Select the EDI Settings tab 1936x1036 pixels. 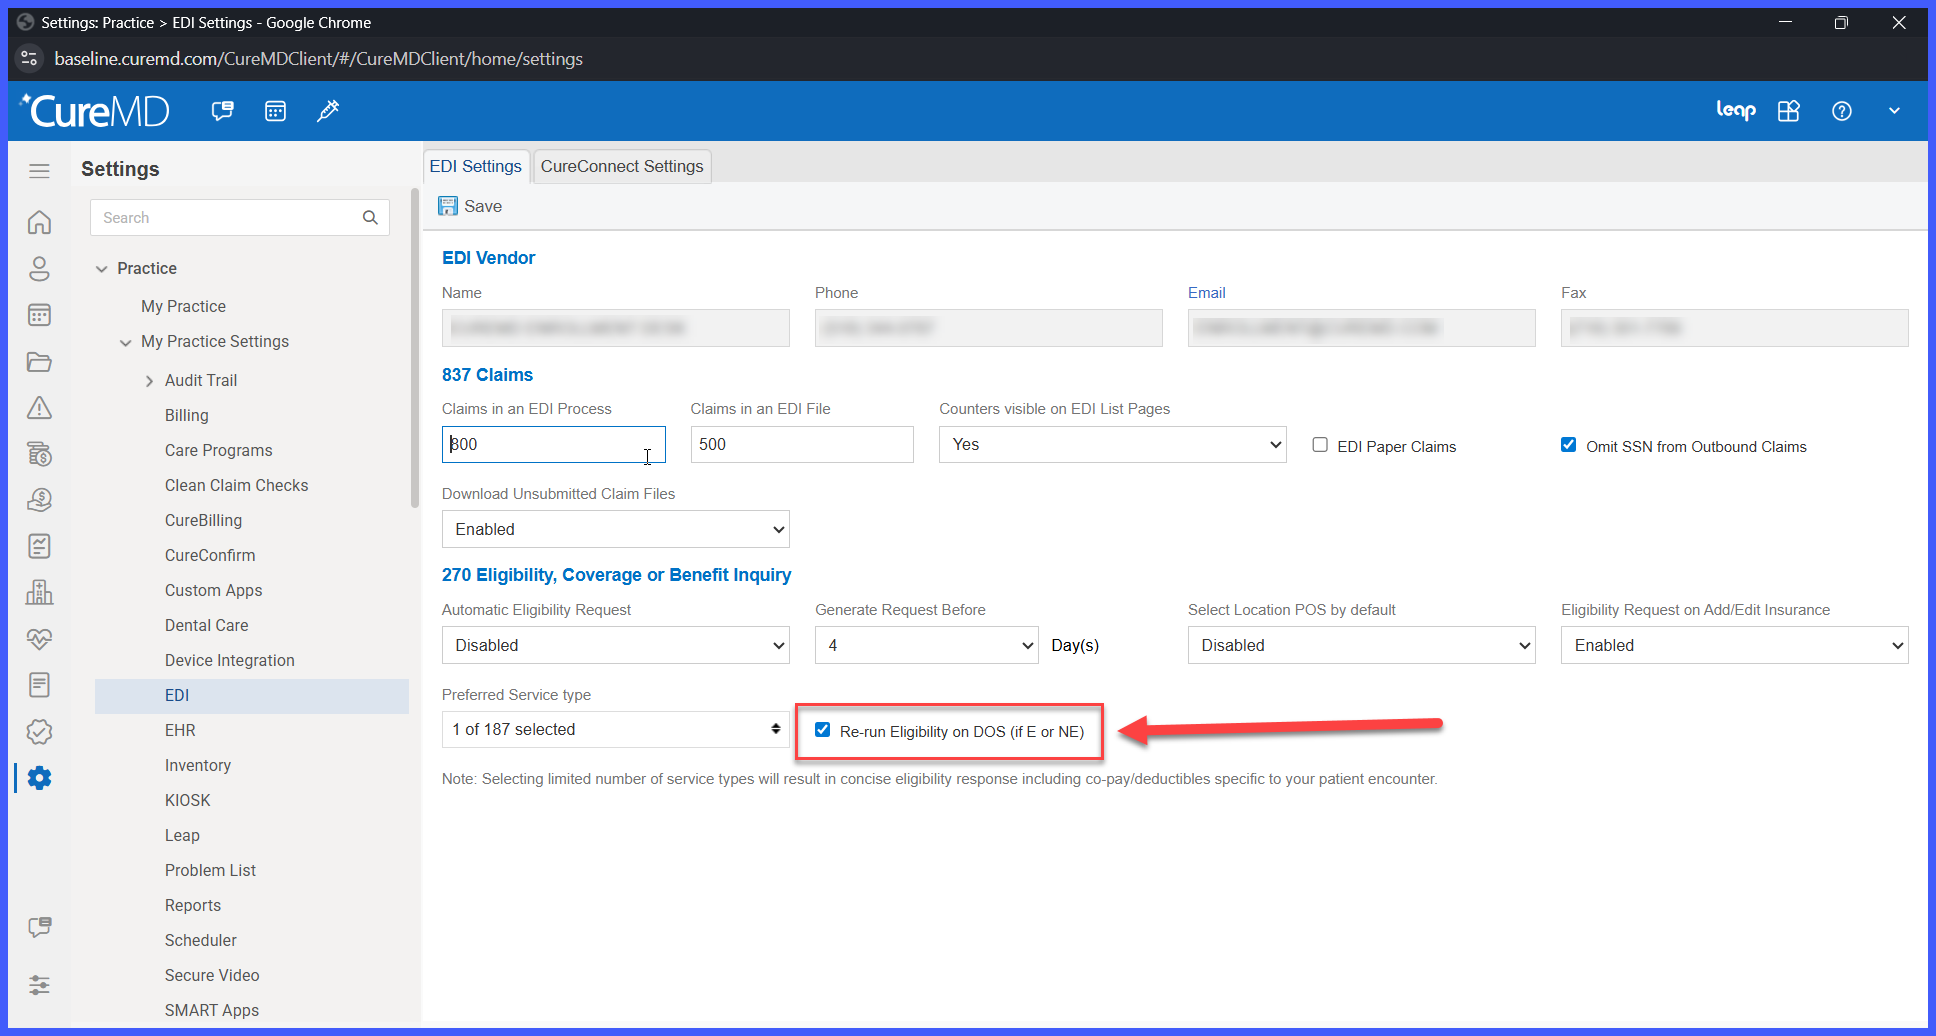pos(476,166)
